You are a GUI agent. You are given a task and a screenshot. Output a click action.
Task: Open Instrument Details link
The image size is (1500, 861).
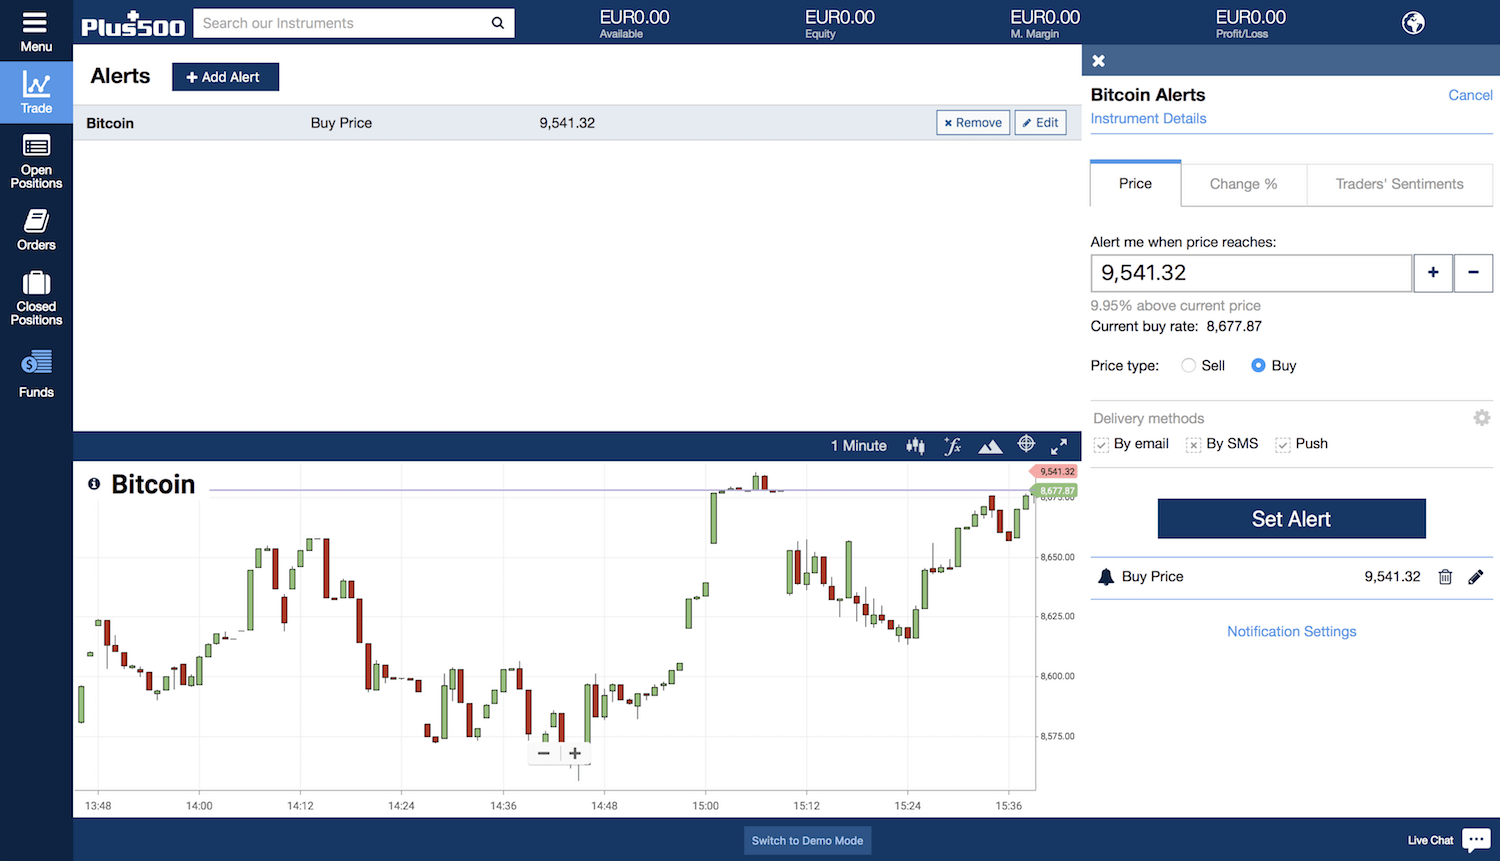[1148, 118]
